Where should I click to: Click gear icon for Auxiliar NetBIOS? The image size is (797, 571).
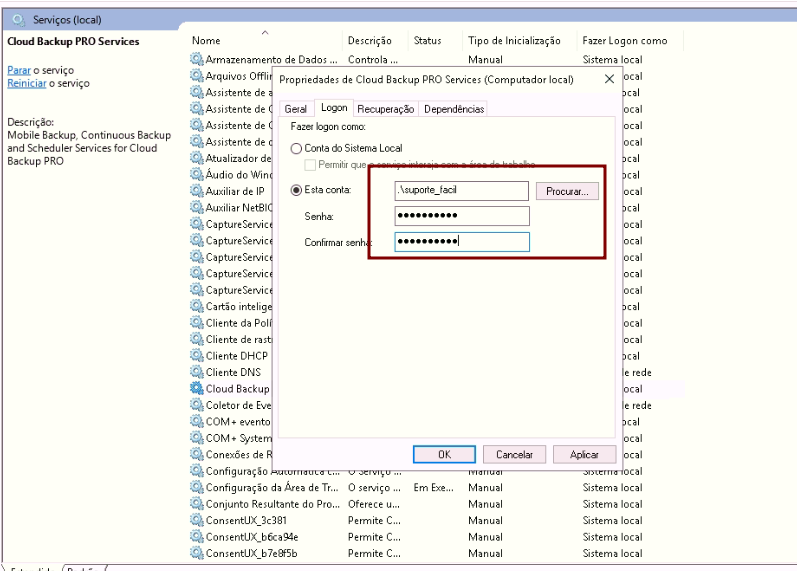[x=197, y=207]
